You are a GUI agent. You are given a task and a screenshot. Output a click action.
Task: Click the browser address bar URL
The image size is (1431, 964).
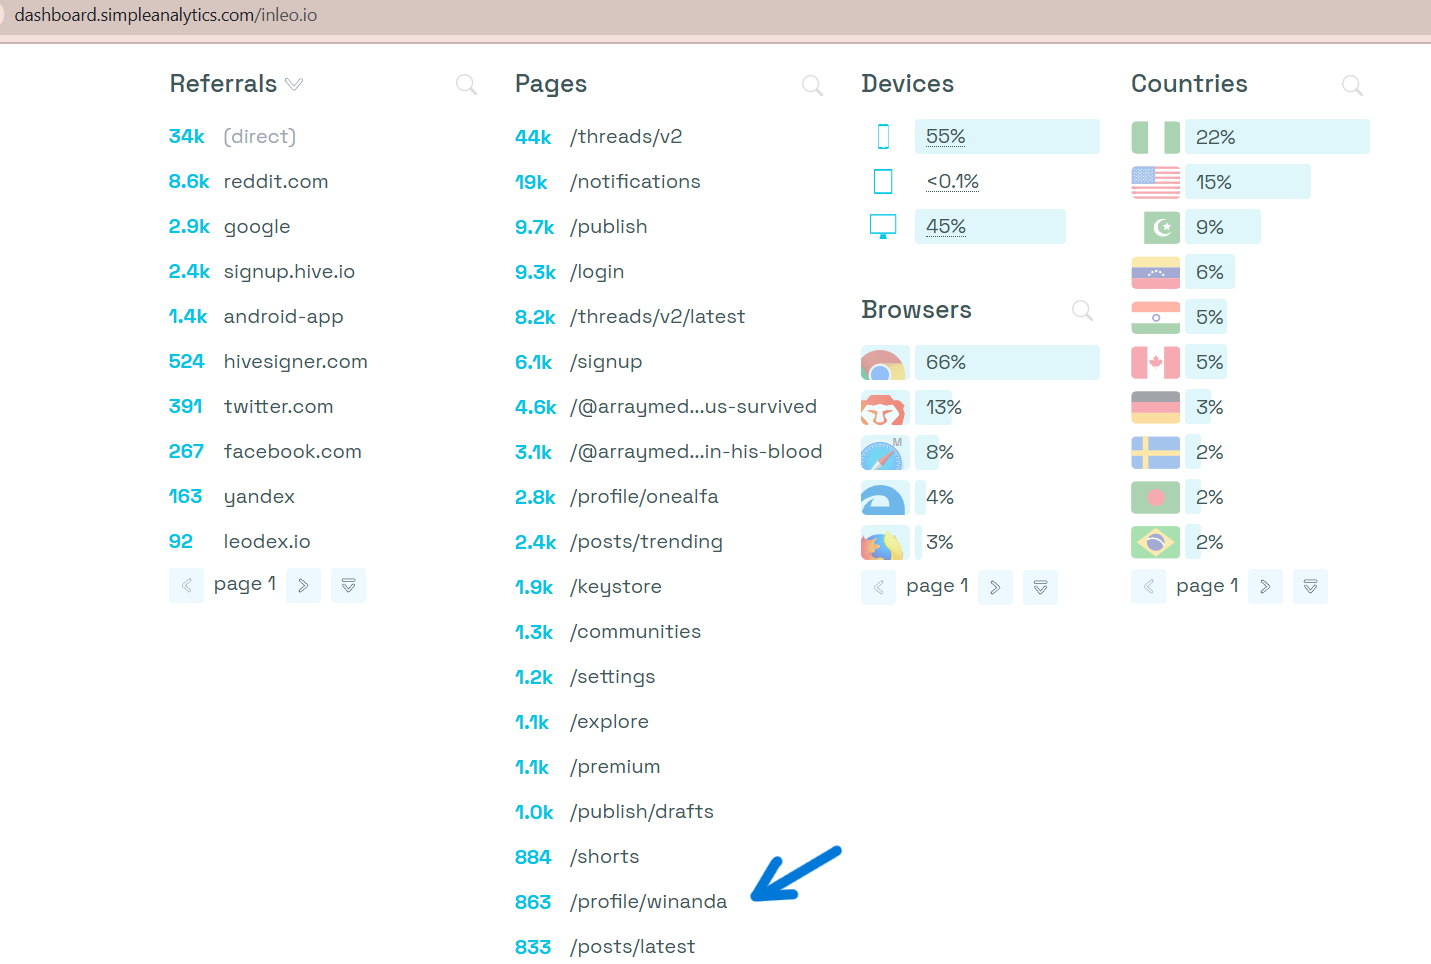(x=166, y=16)
